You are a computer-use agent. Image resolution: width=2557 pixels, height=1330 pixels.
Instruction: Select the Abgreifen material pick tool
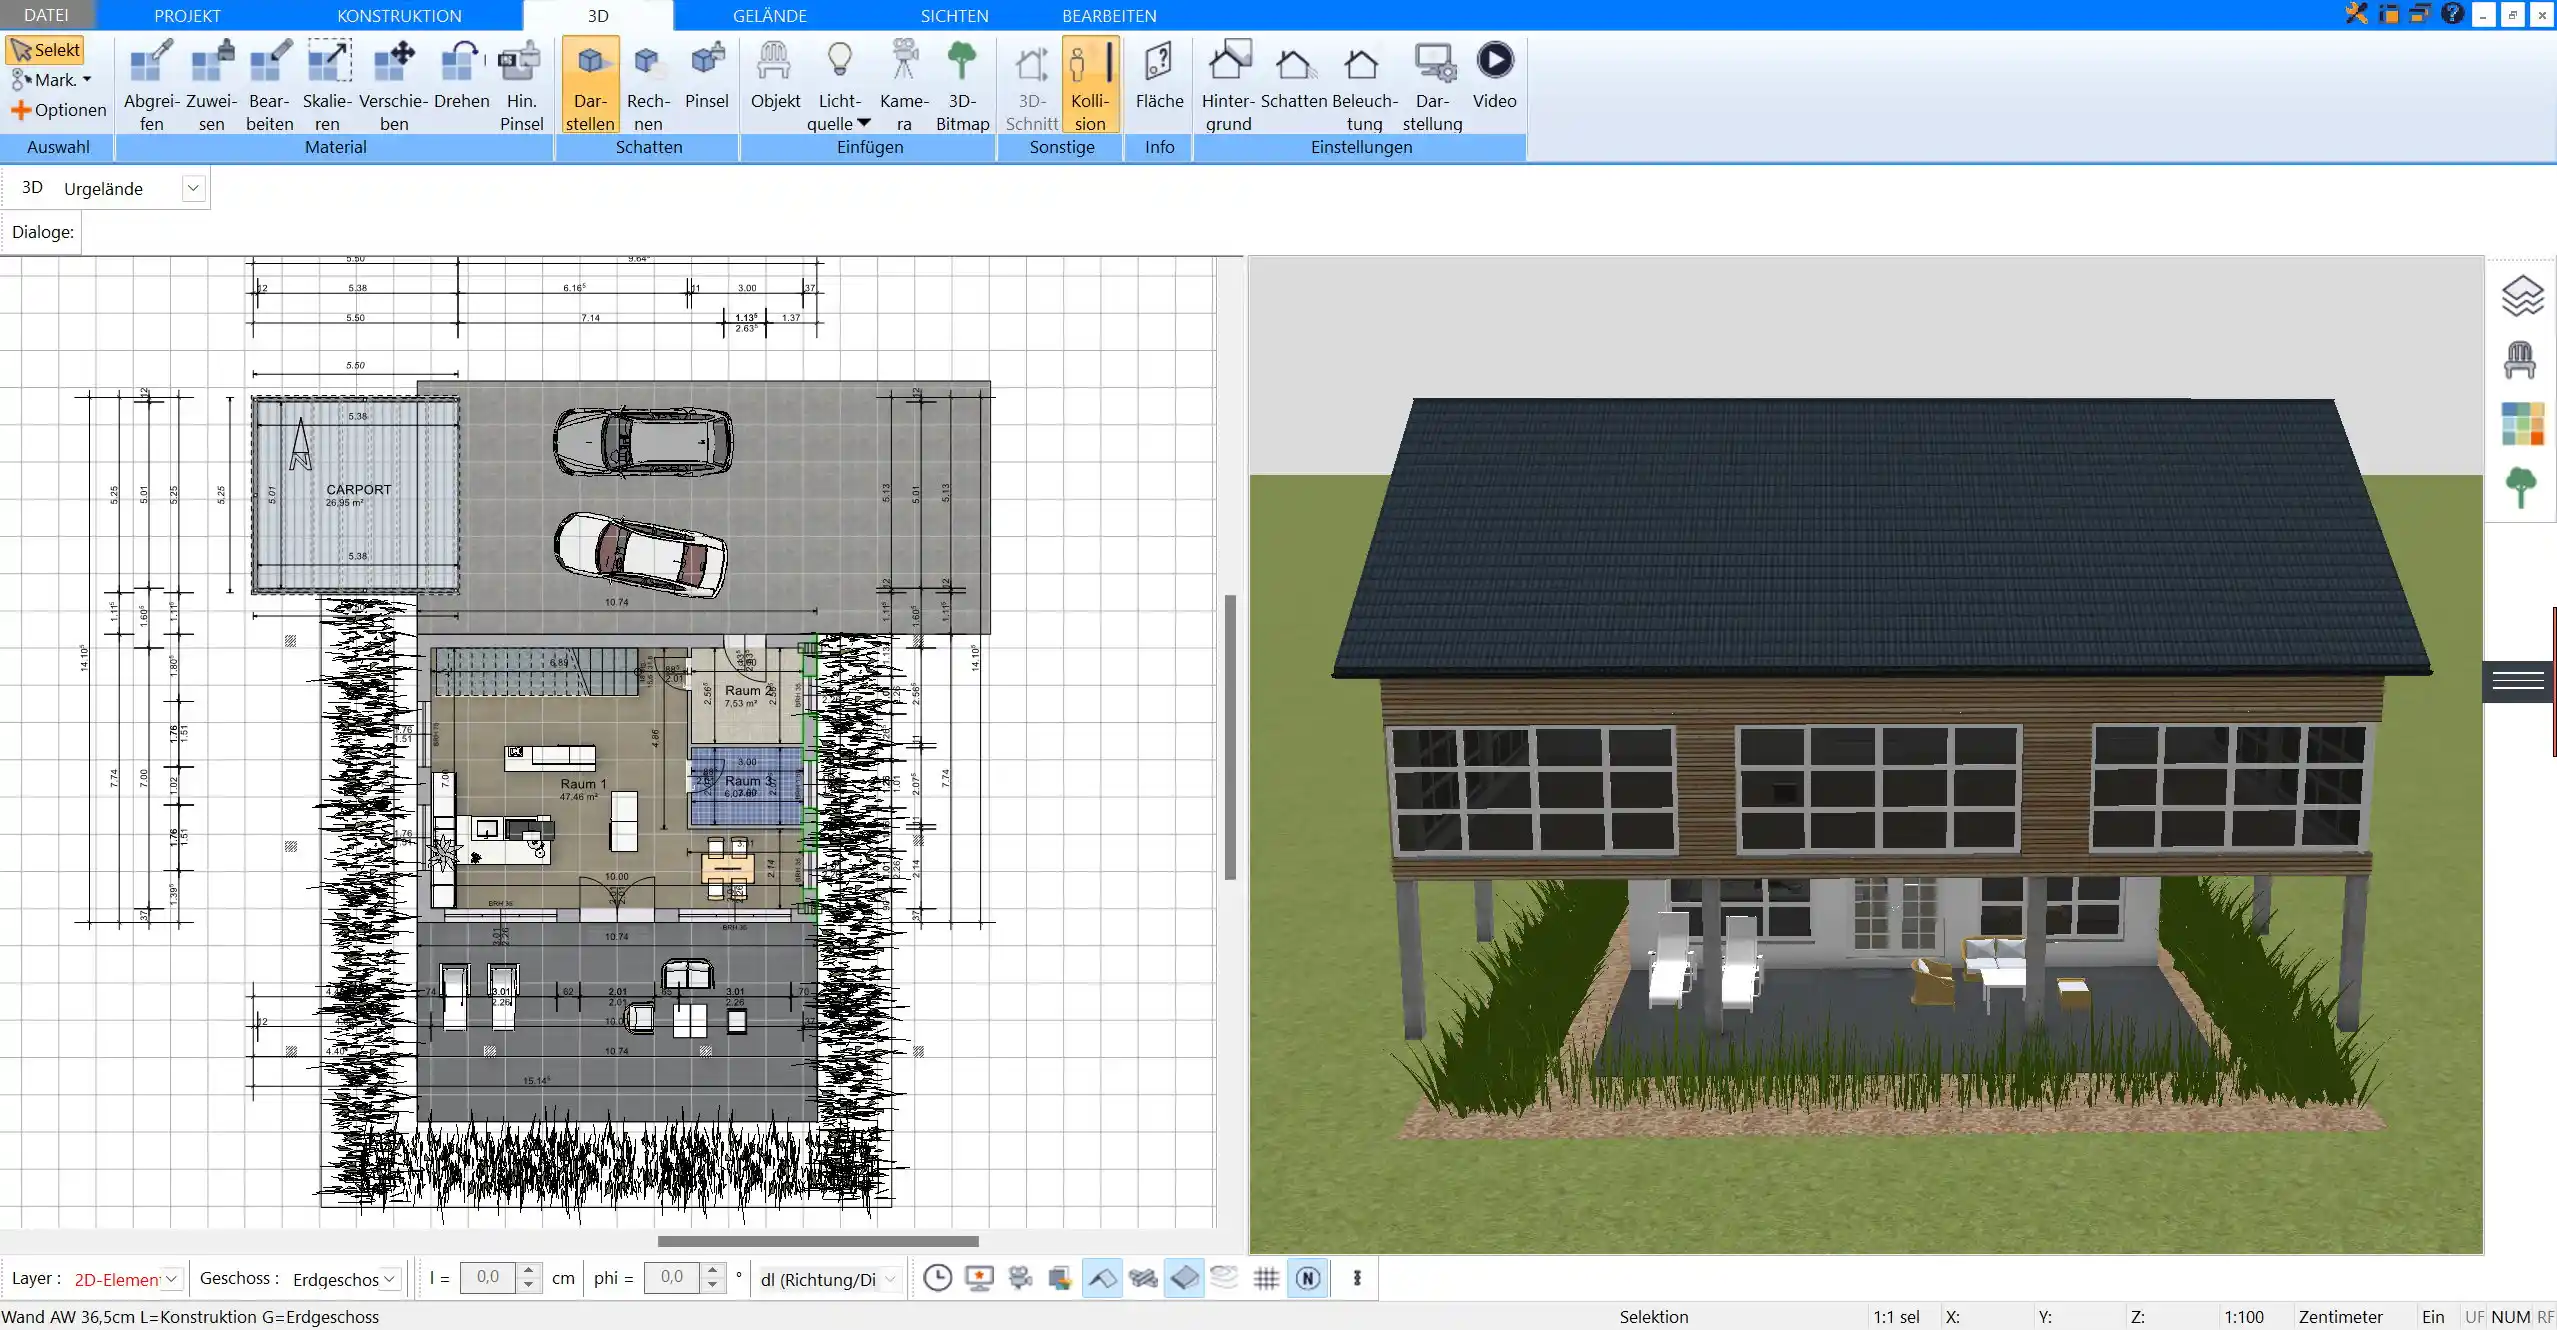(151, 85)
